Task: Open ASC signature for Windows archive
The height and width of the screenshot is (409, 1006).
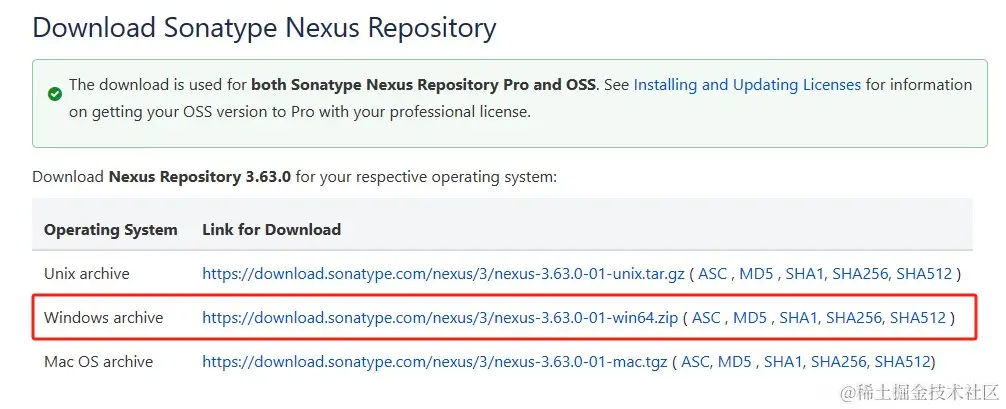Action: coord(706,318)
